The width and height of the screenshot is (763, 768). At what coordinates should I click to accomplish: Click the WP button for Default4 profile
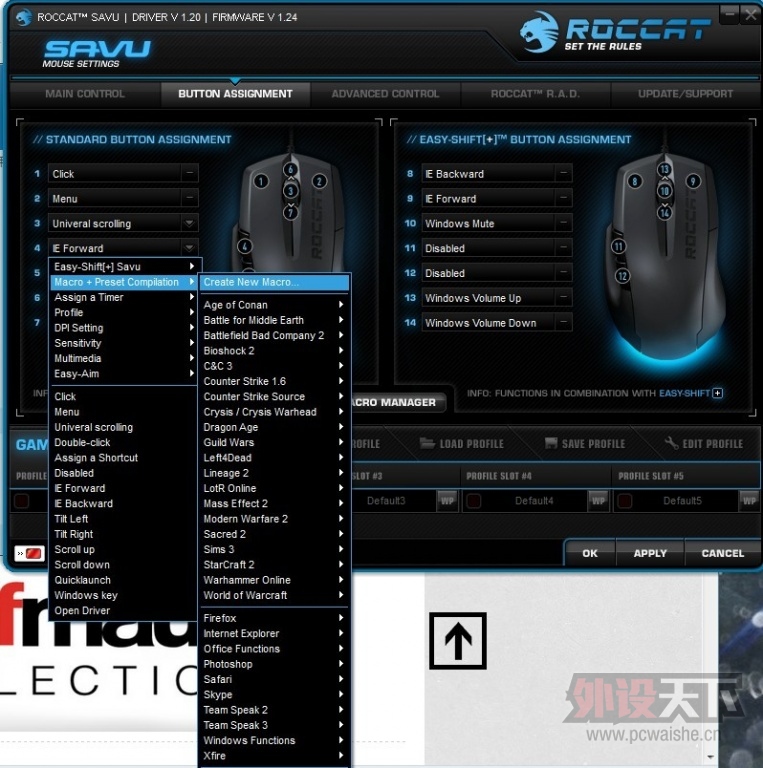[x=598, y=501]
